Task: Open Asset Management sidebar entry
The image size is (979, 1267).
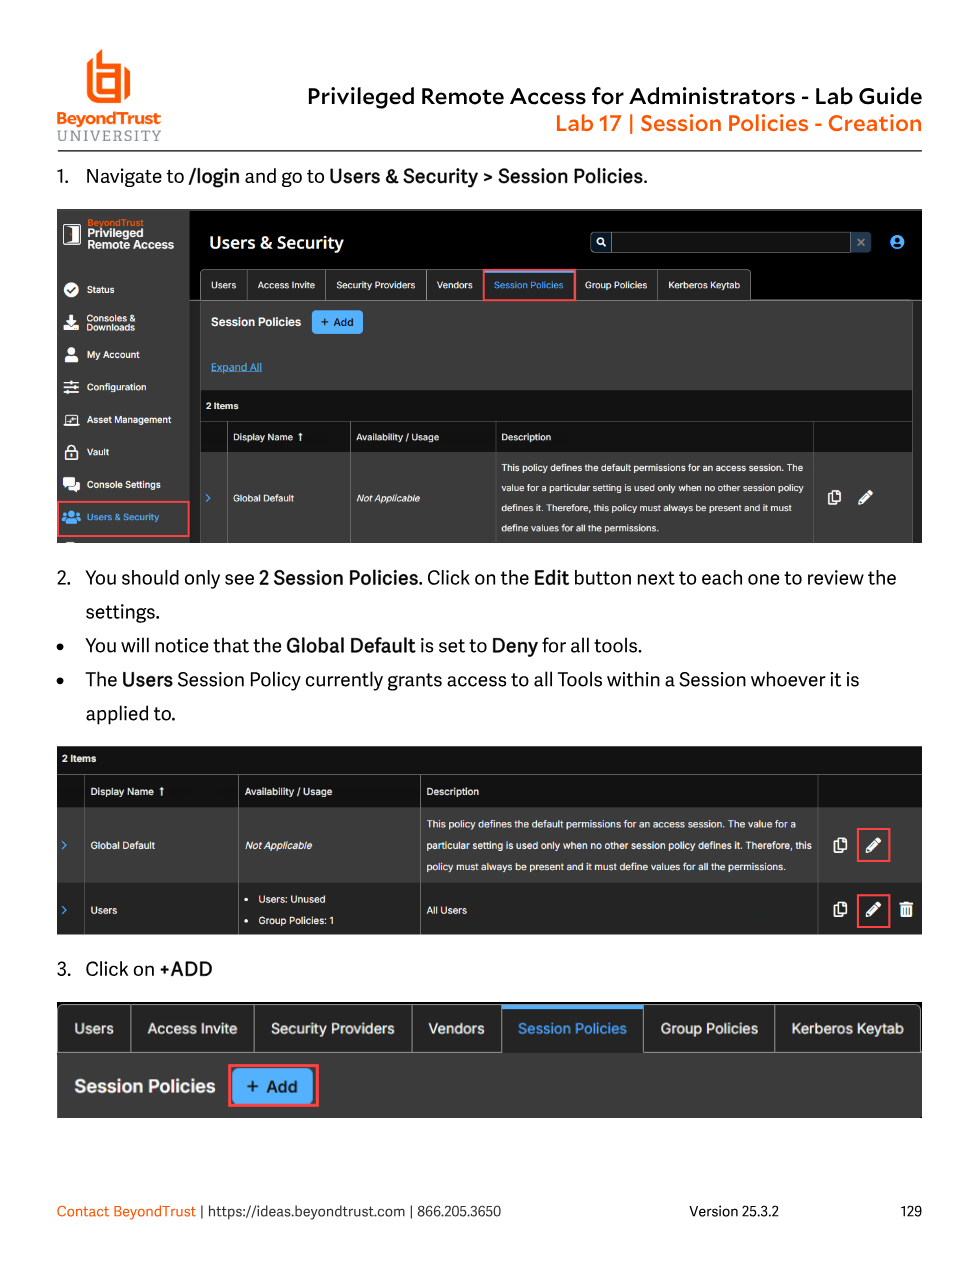Action: click(118, 420)
